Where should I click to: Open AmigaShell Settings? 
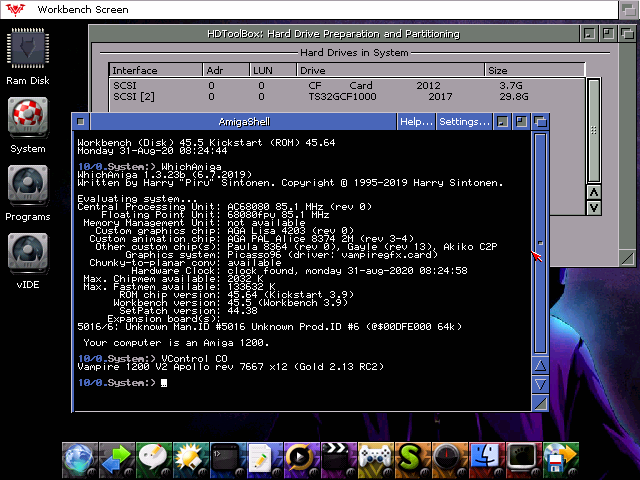click(464, 122)
